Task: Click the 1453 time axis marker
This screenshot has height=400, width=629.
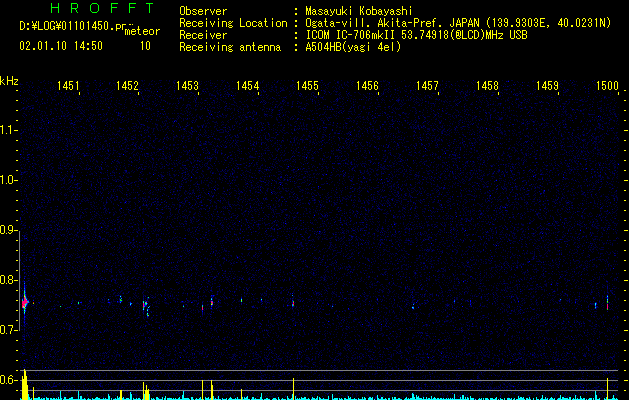Action: pos(187,86)
